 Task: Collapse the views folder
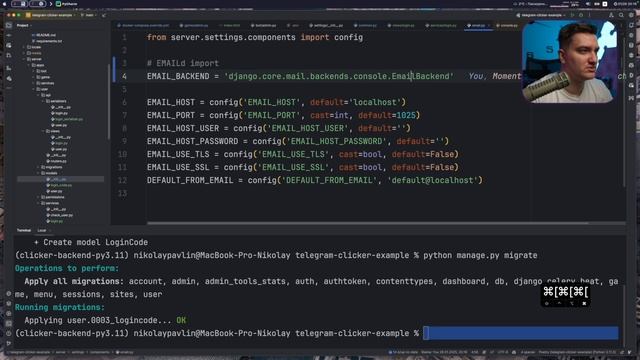point(43,131)
